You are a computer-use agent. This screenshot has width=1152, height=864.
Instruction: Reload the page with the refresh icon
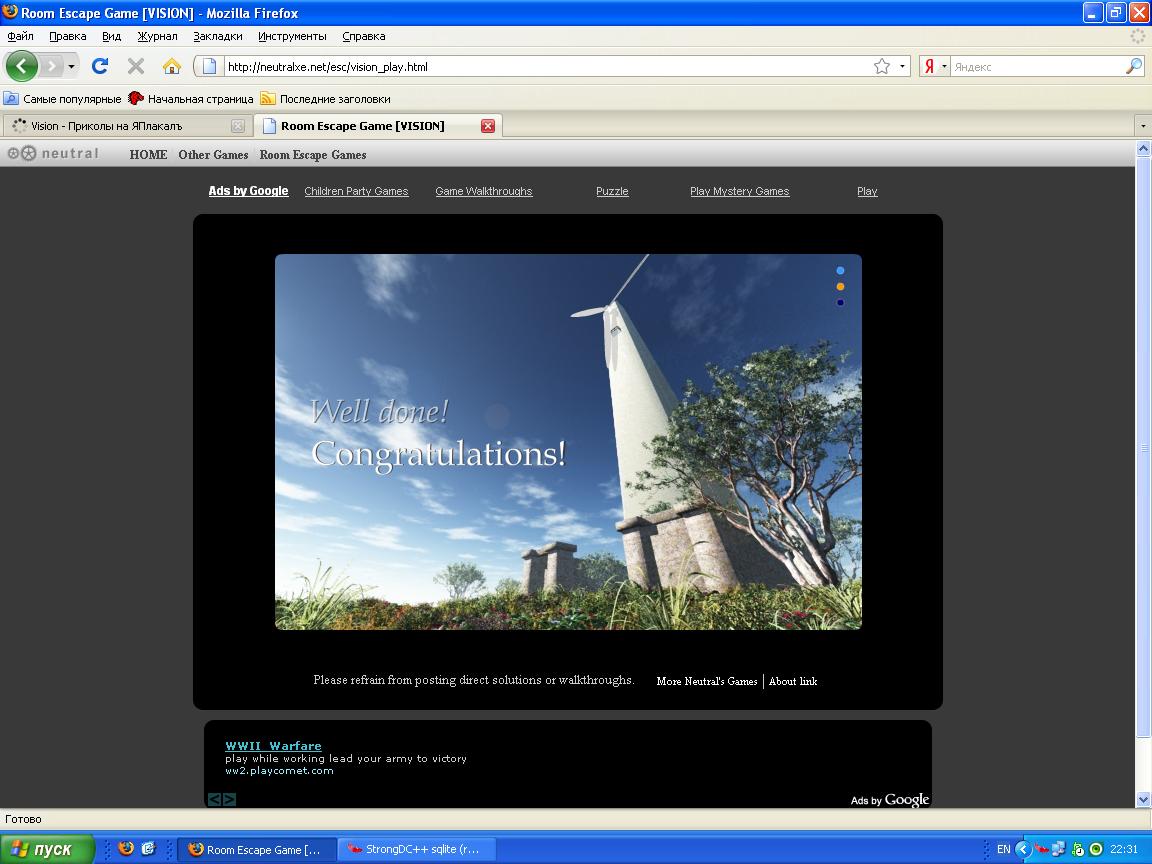click(100, 66)
